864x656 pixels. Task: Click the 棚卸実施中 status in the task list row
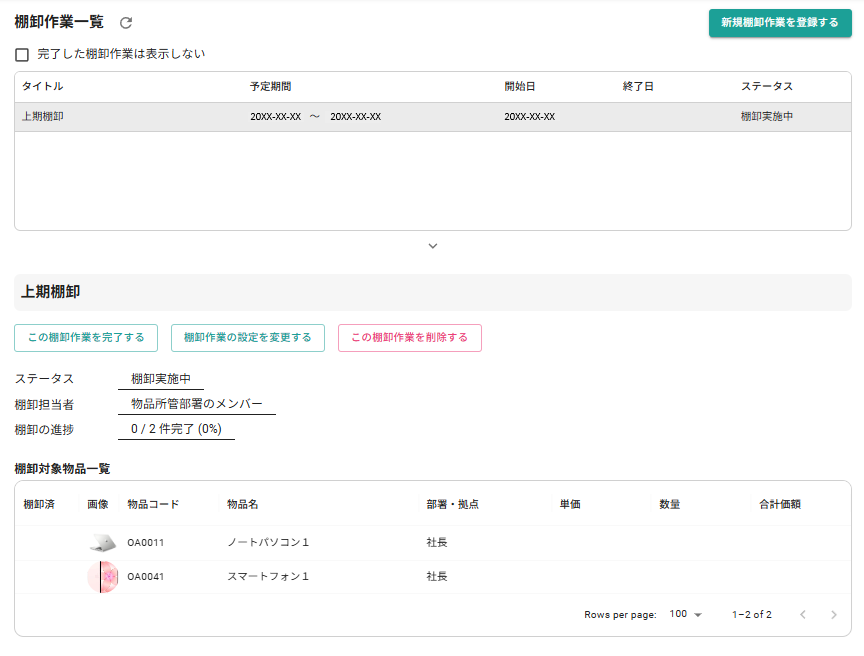point(766,117)
